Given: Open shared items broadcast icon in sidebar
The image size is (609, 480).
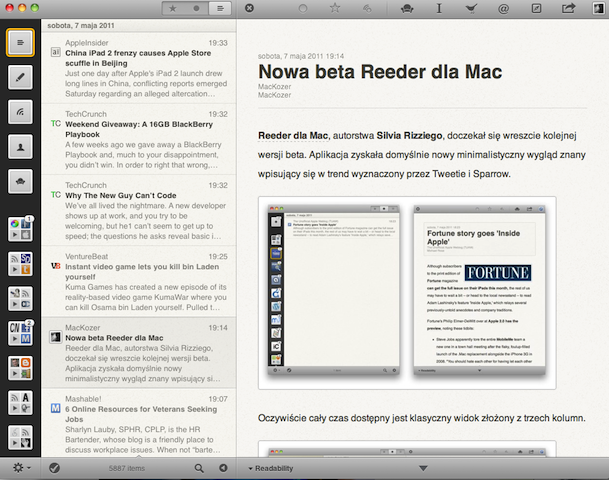Looking at the screenshot, I should click(20, 112).
